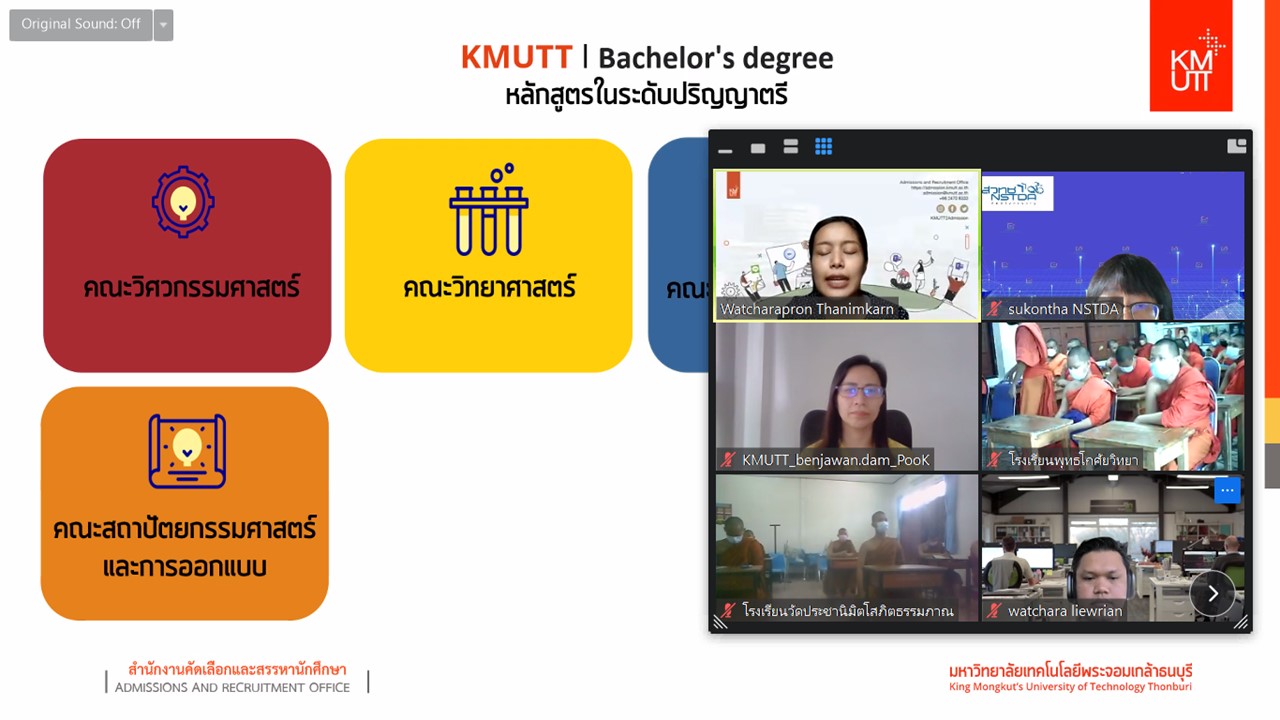This screenshot has width=1280, height=720.
Task: Select the watchara liewrian video tile
Action: coord(1113,547)
